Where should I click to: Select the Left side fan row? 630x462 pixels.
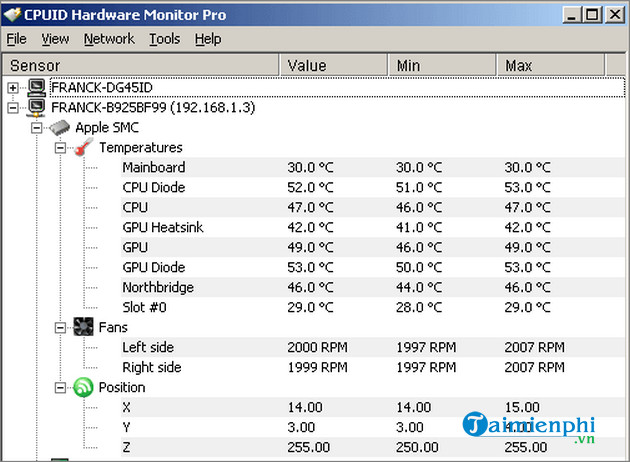click(372, 347)
